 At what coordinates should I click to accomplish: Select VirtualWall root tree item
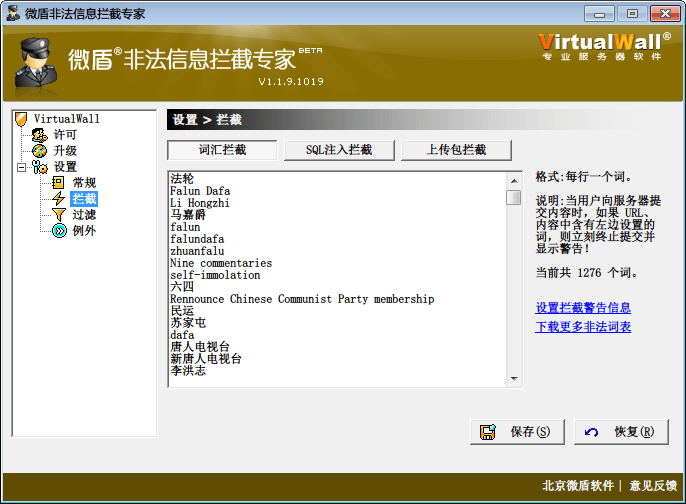pyautogui.click(x=66, y=119)
